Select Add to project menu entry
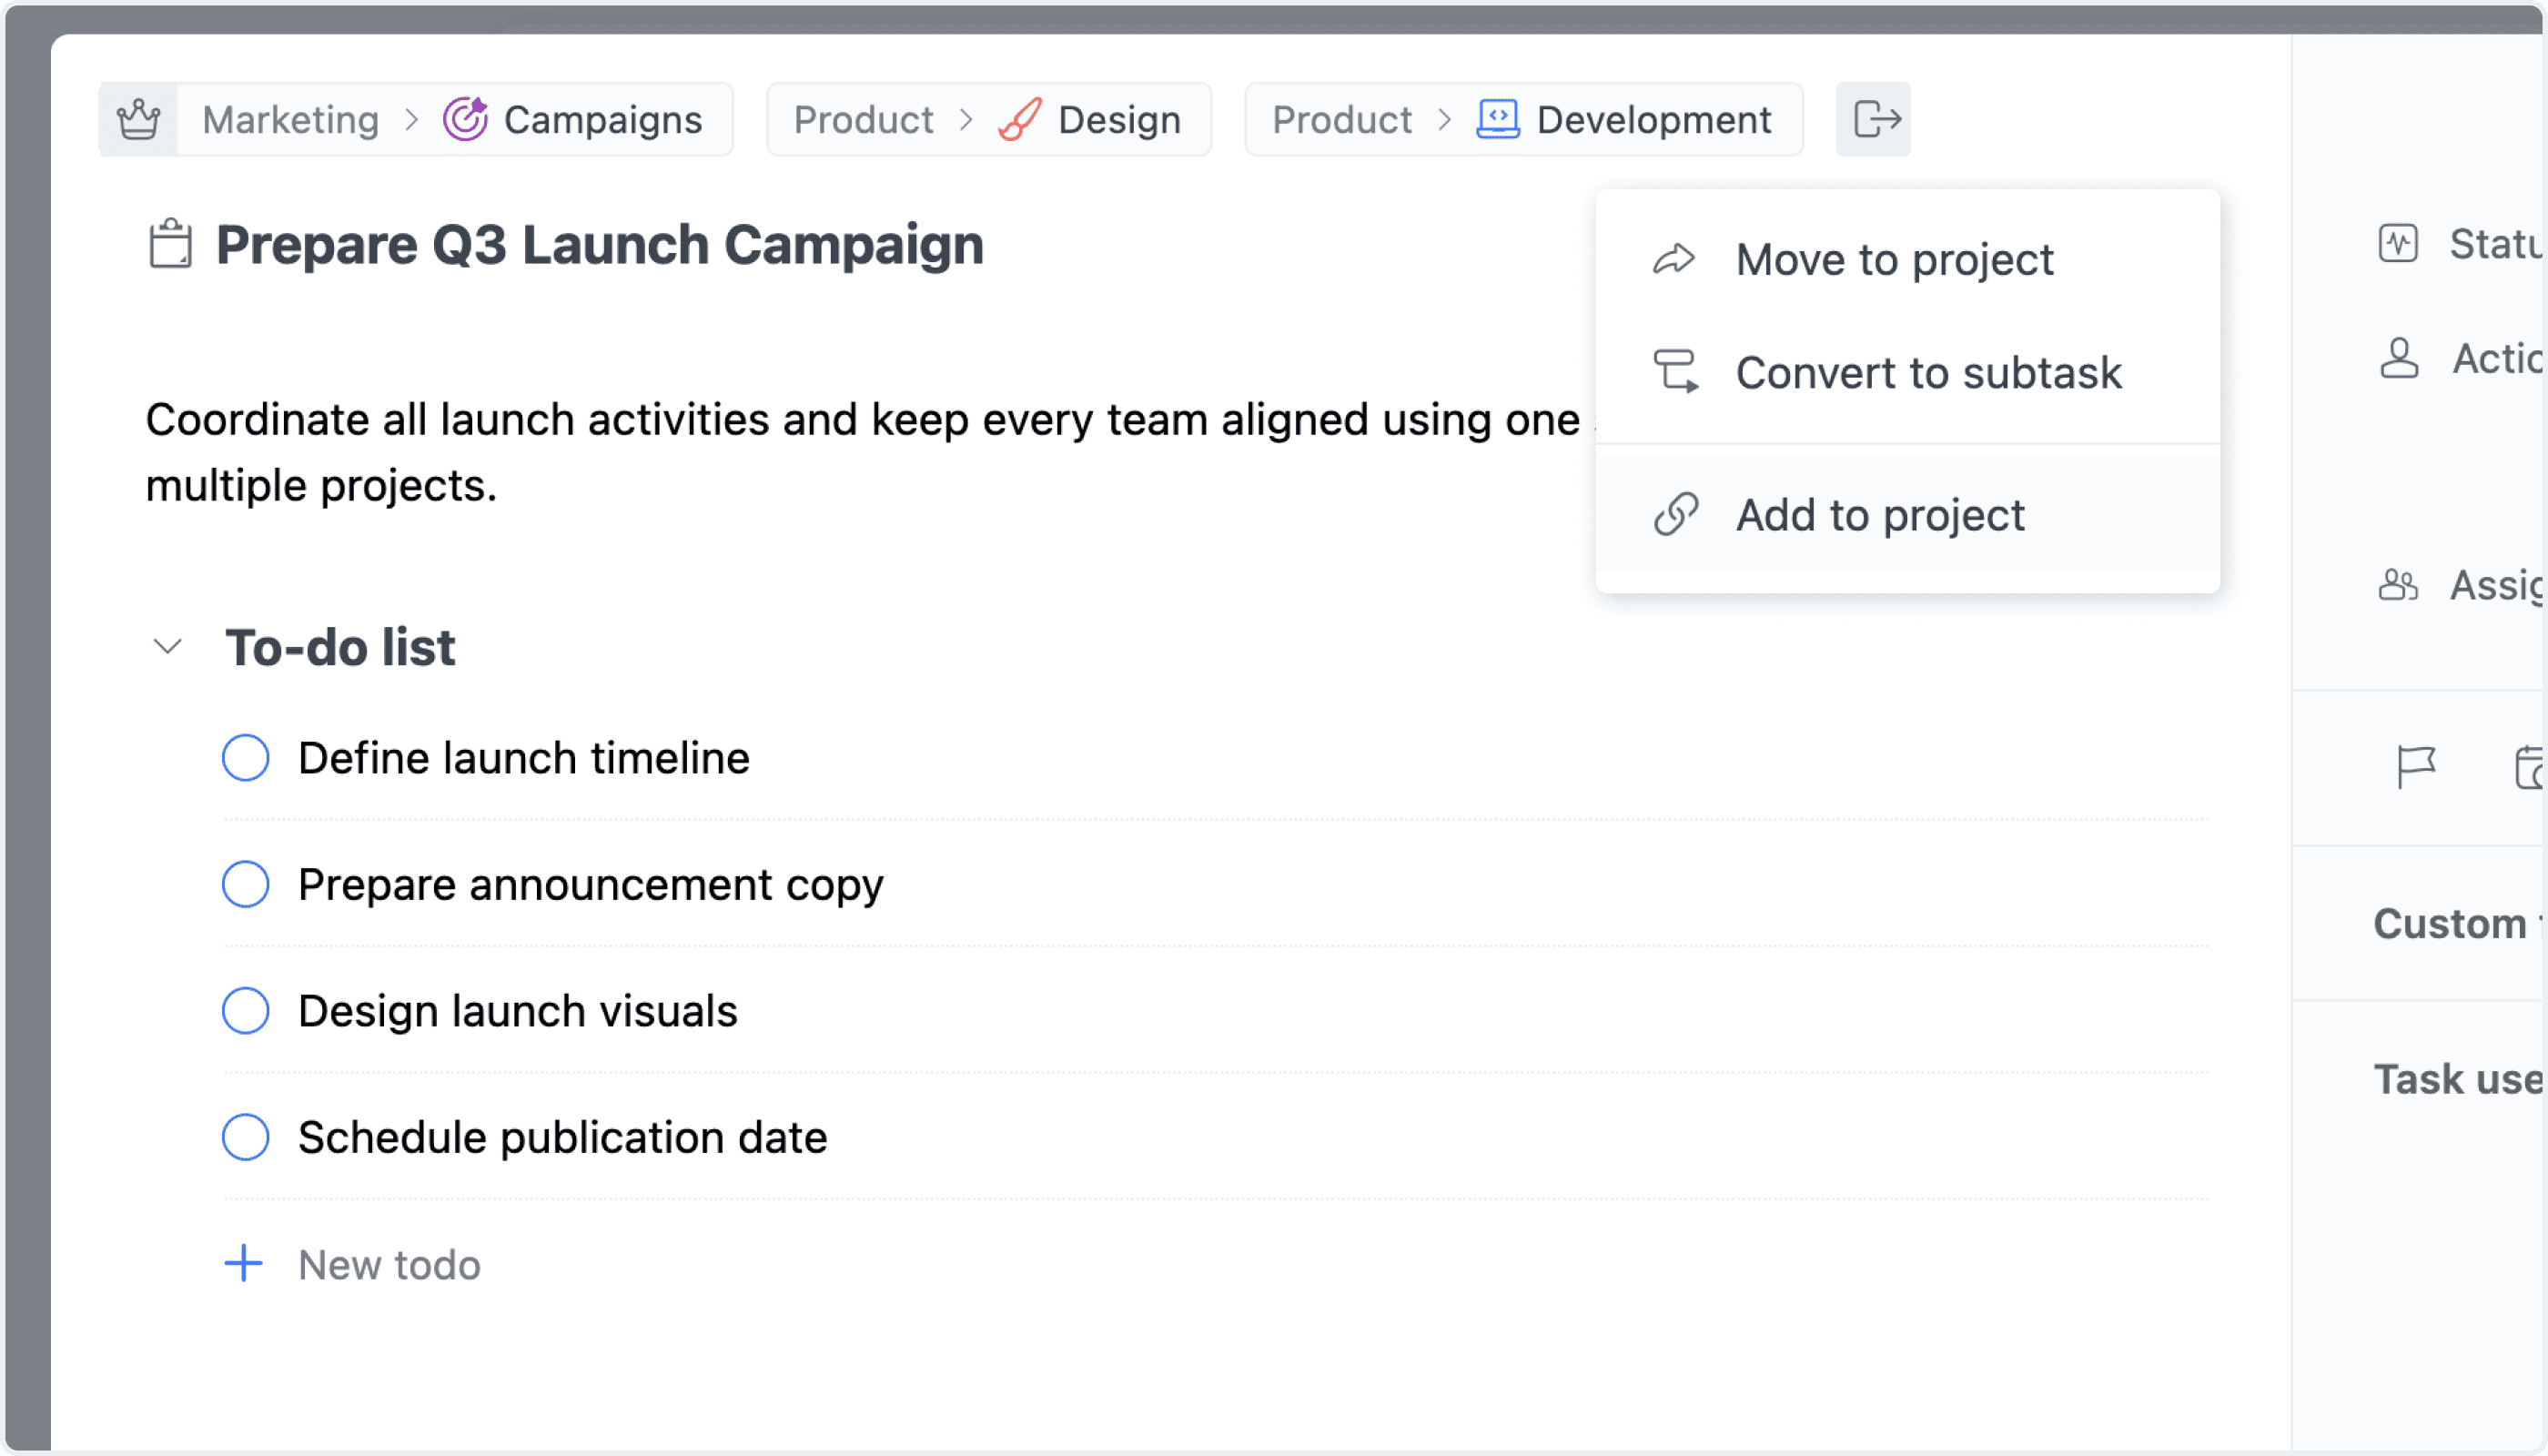 pyautogui.click(x=1908, y=515)
